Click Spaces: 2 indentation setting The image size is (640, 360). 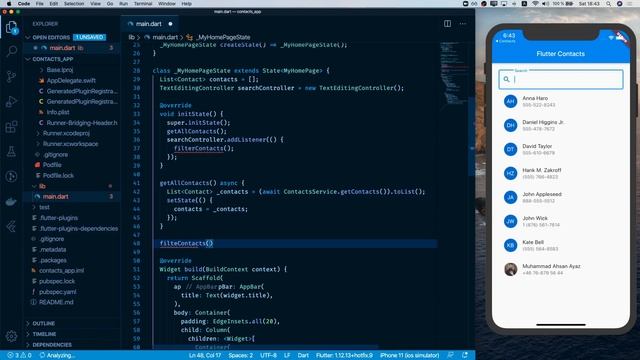pyautogui.click(x=240, y=355)
